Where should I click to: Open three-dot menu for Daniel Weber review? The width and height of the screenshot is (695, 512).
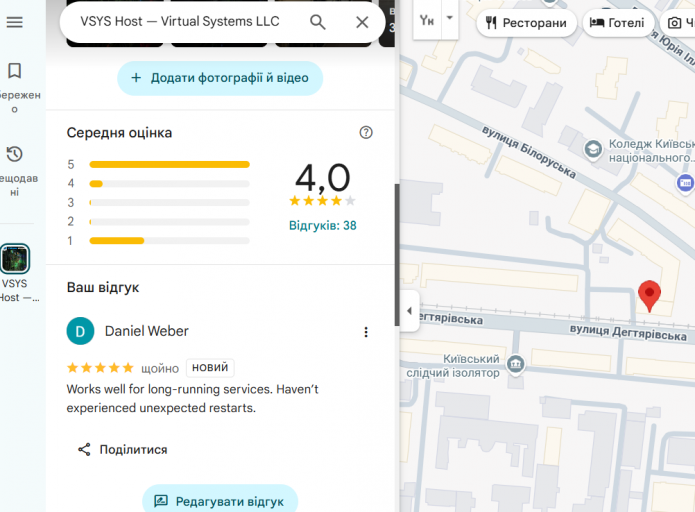coord(366,332)
